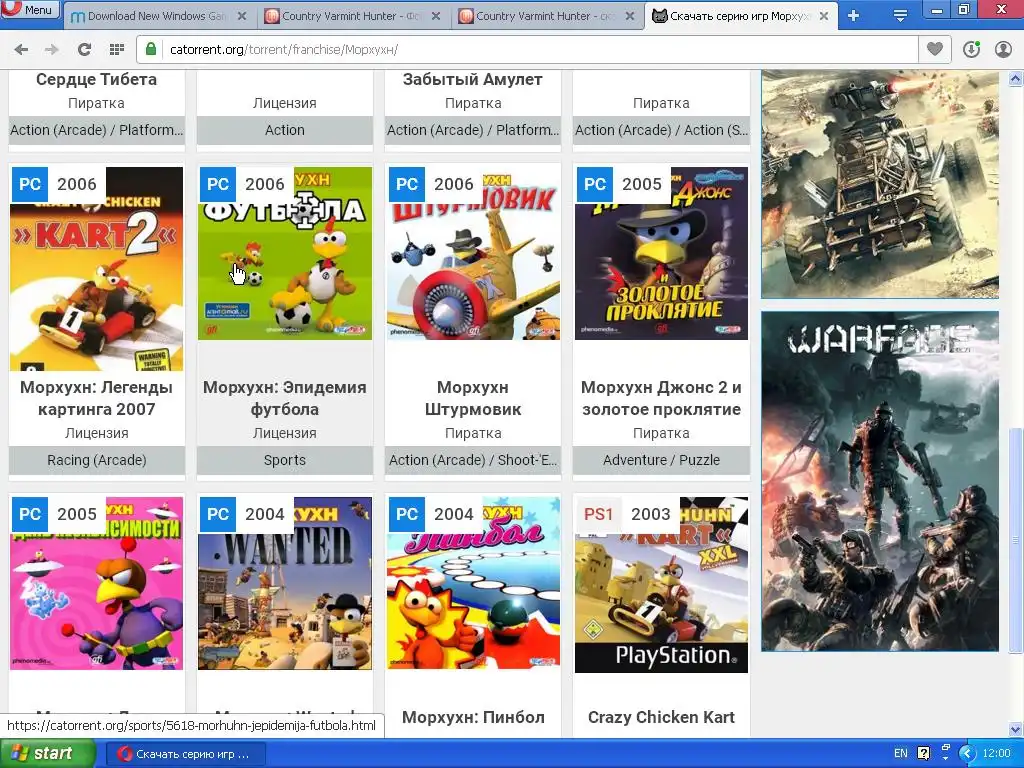Click PS1 badge on Crazy Chicken Kart
This screenshot has height=768, width=1024.
(x=598, y=514)
